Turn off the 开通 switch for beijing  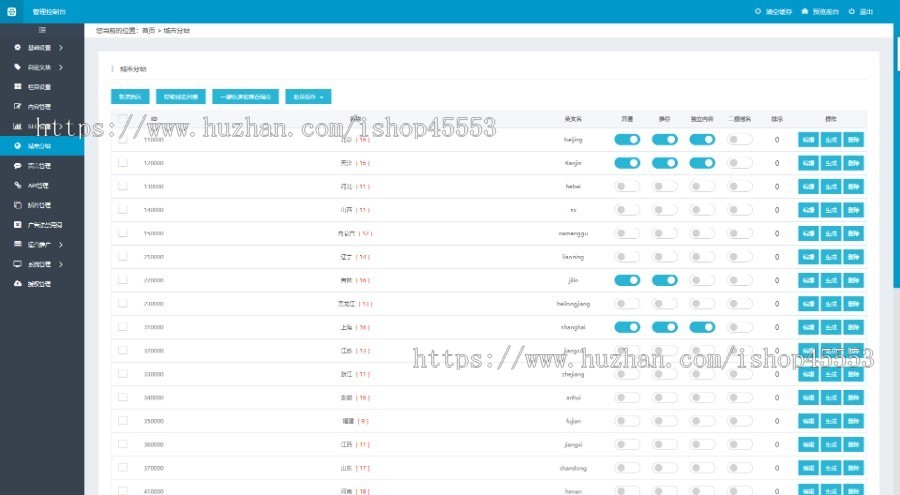click(627, 140)
